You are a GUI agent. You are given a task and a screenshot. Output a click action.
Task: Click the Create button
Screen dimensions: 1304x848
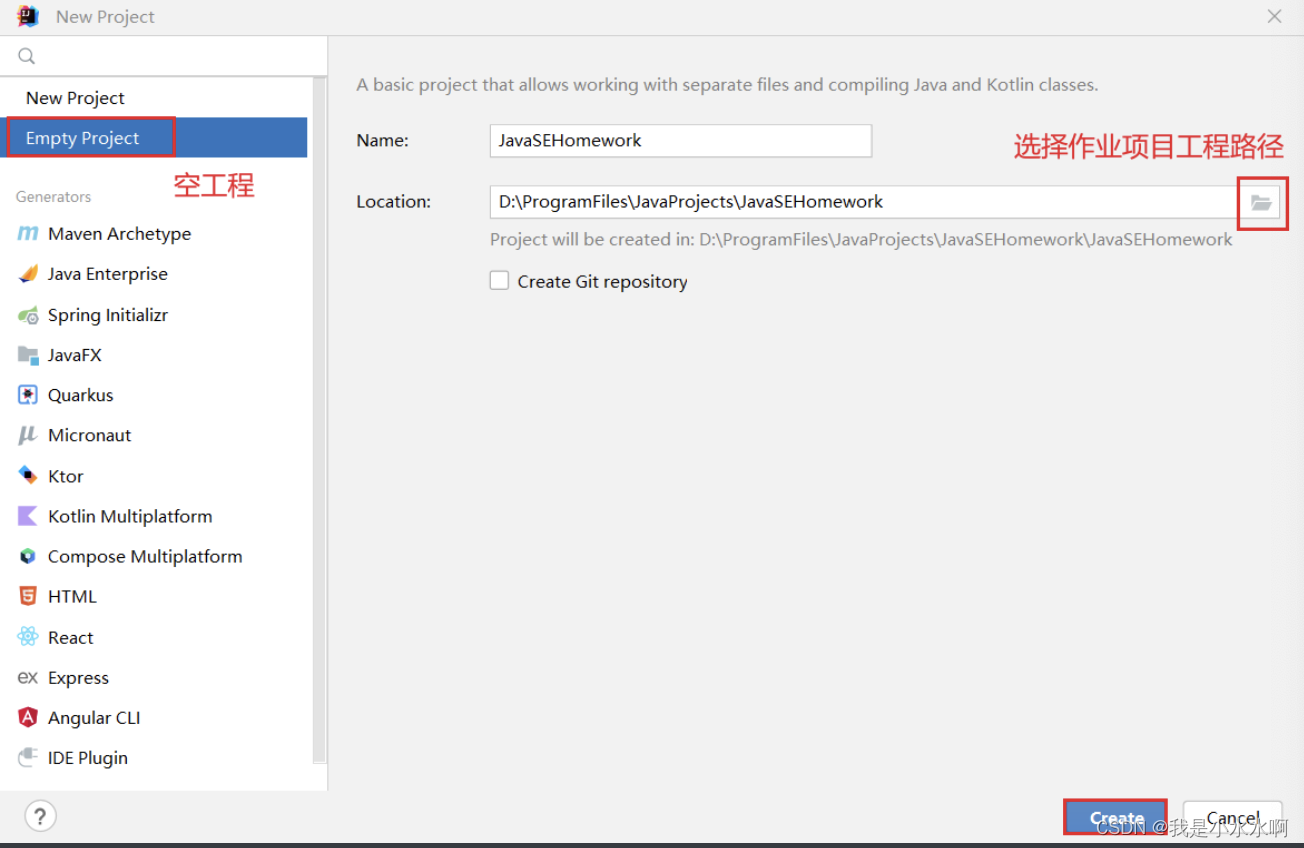tap(1115, 817)
